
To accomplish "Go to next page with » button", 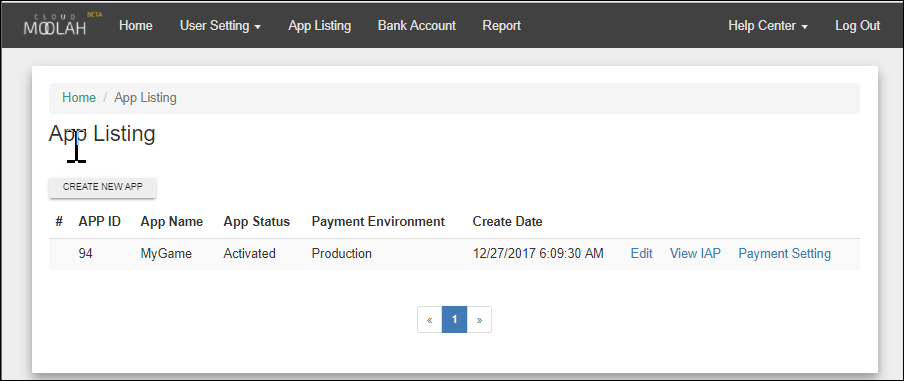I will coord(479,319).
